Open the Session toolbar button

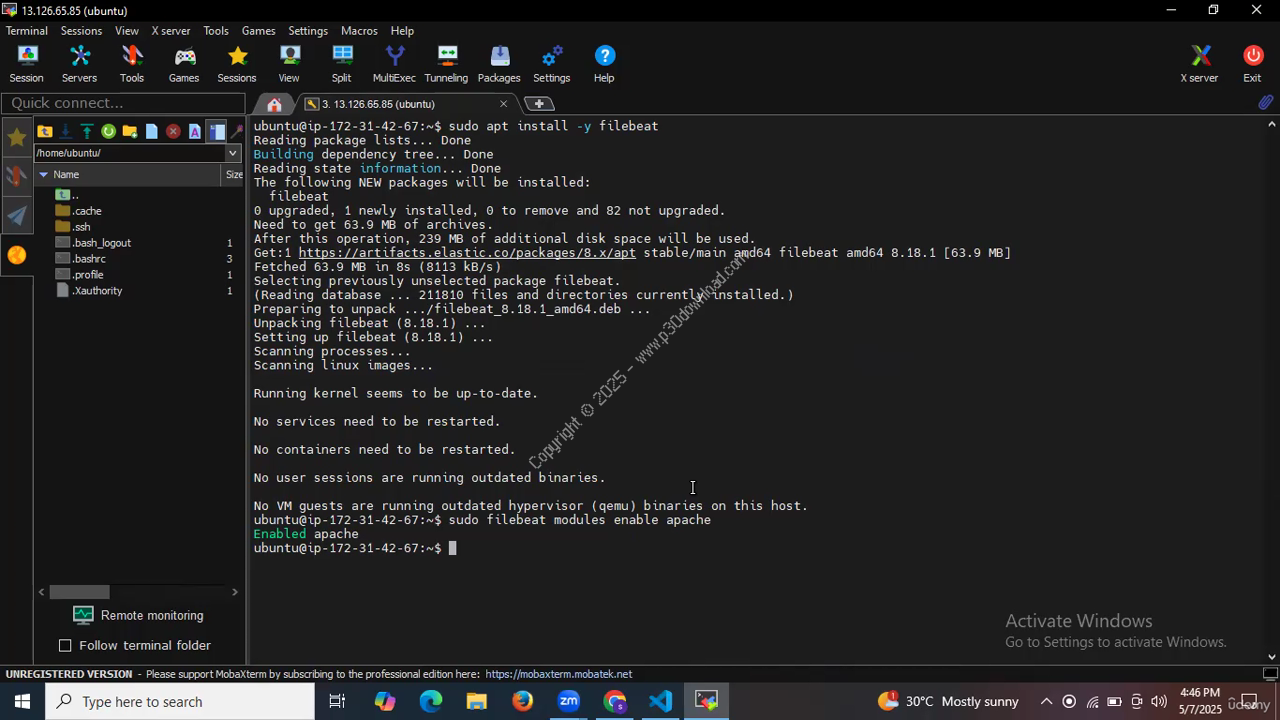26,64
